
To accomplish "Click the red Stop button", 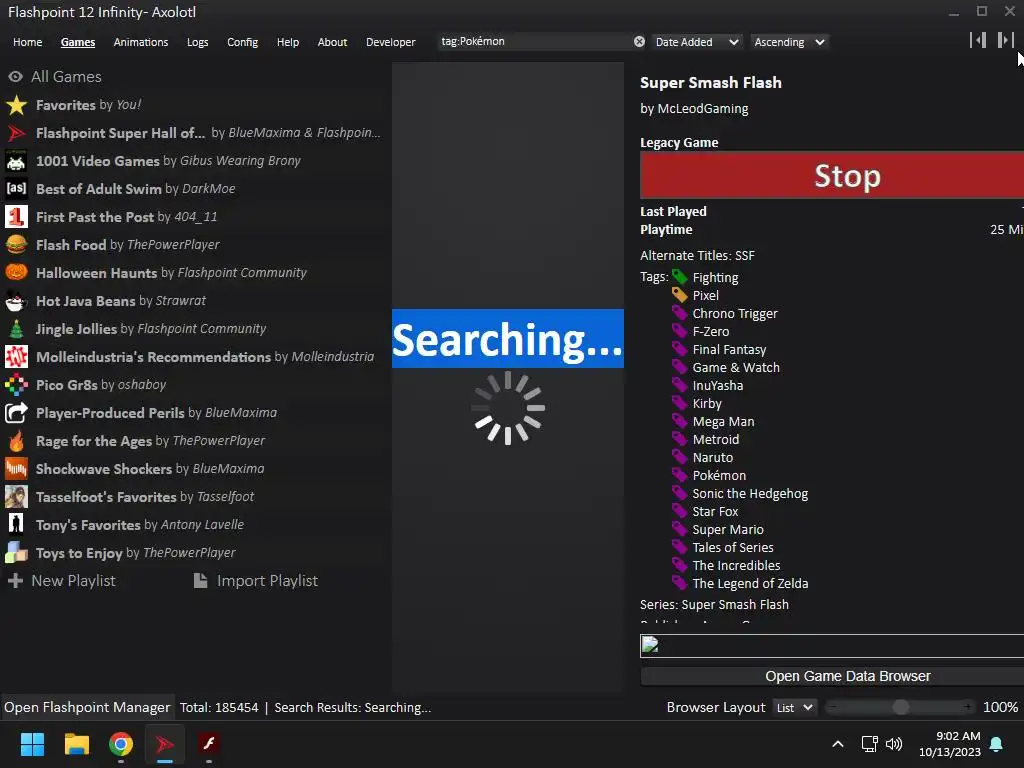I will click(x=832, y=176).
